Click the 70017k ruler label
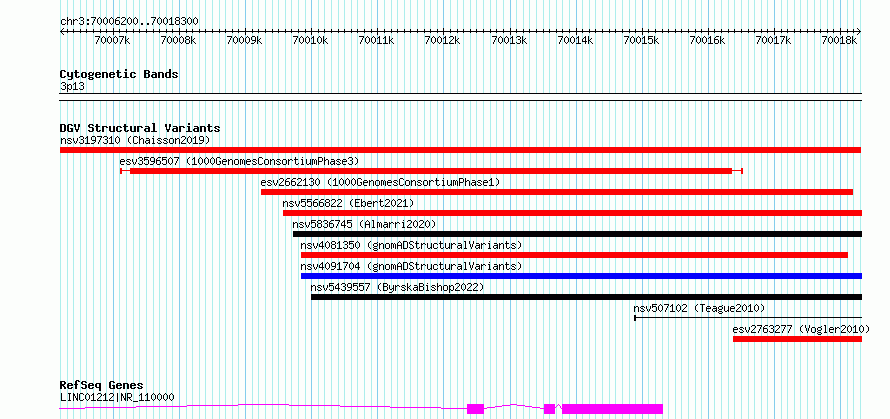Screen dimensions: 890x419 (x=774, y=40)
